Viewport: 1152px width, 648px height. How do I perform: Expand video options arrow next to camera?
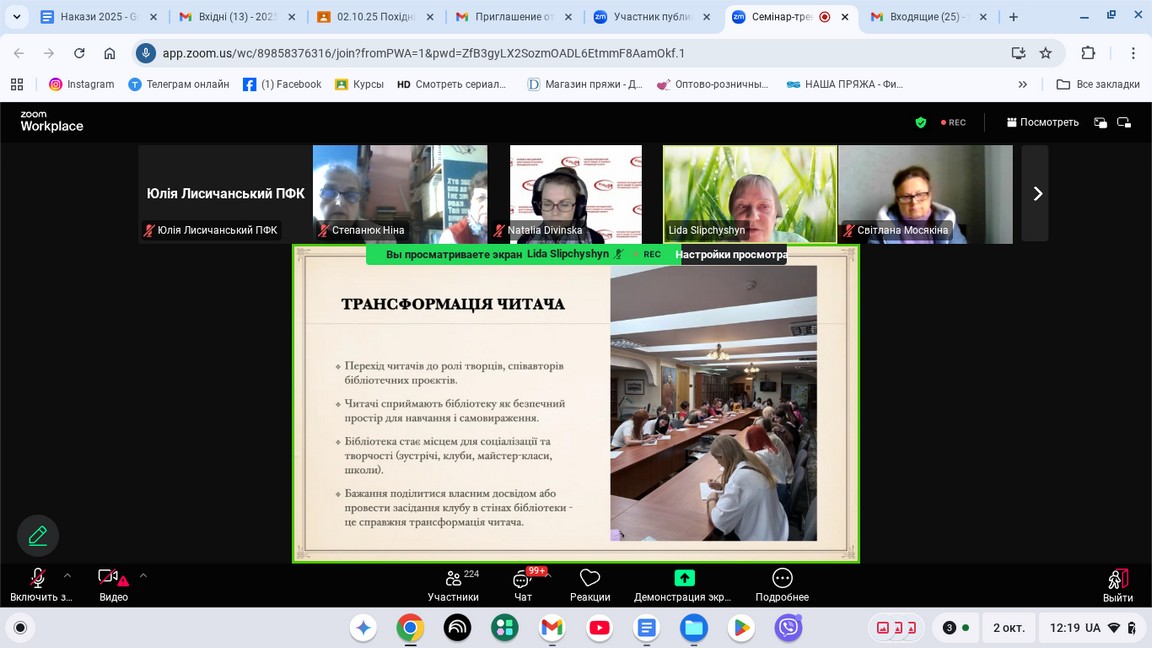[x=143, y=575]
